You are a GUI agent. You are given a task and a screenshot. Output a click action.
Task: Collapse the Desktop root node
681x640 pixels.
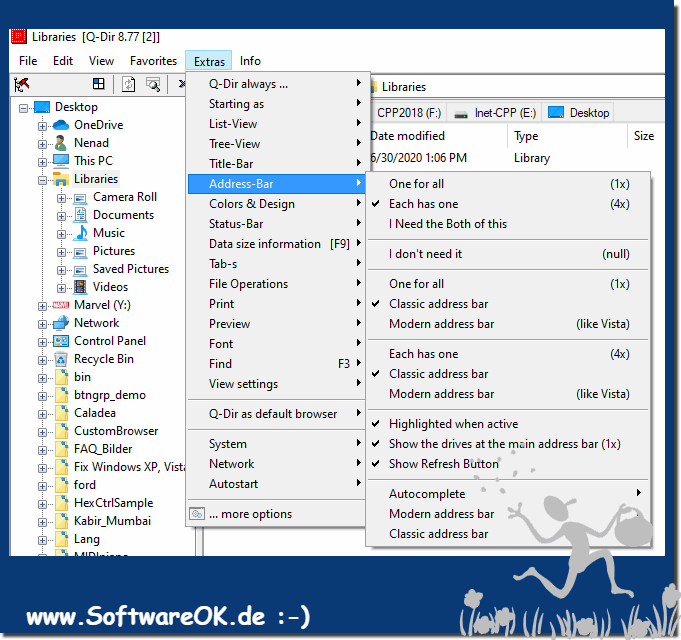point(23,109)
